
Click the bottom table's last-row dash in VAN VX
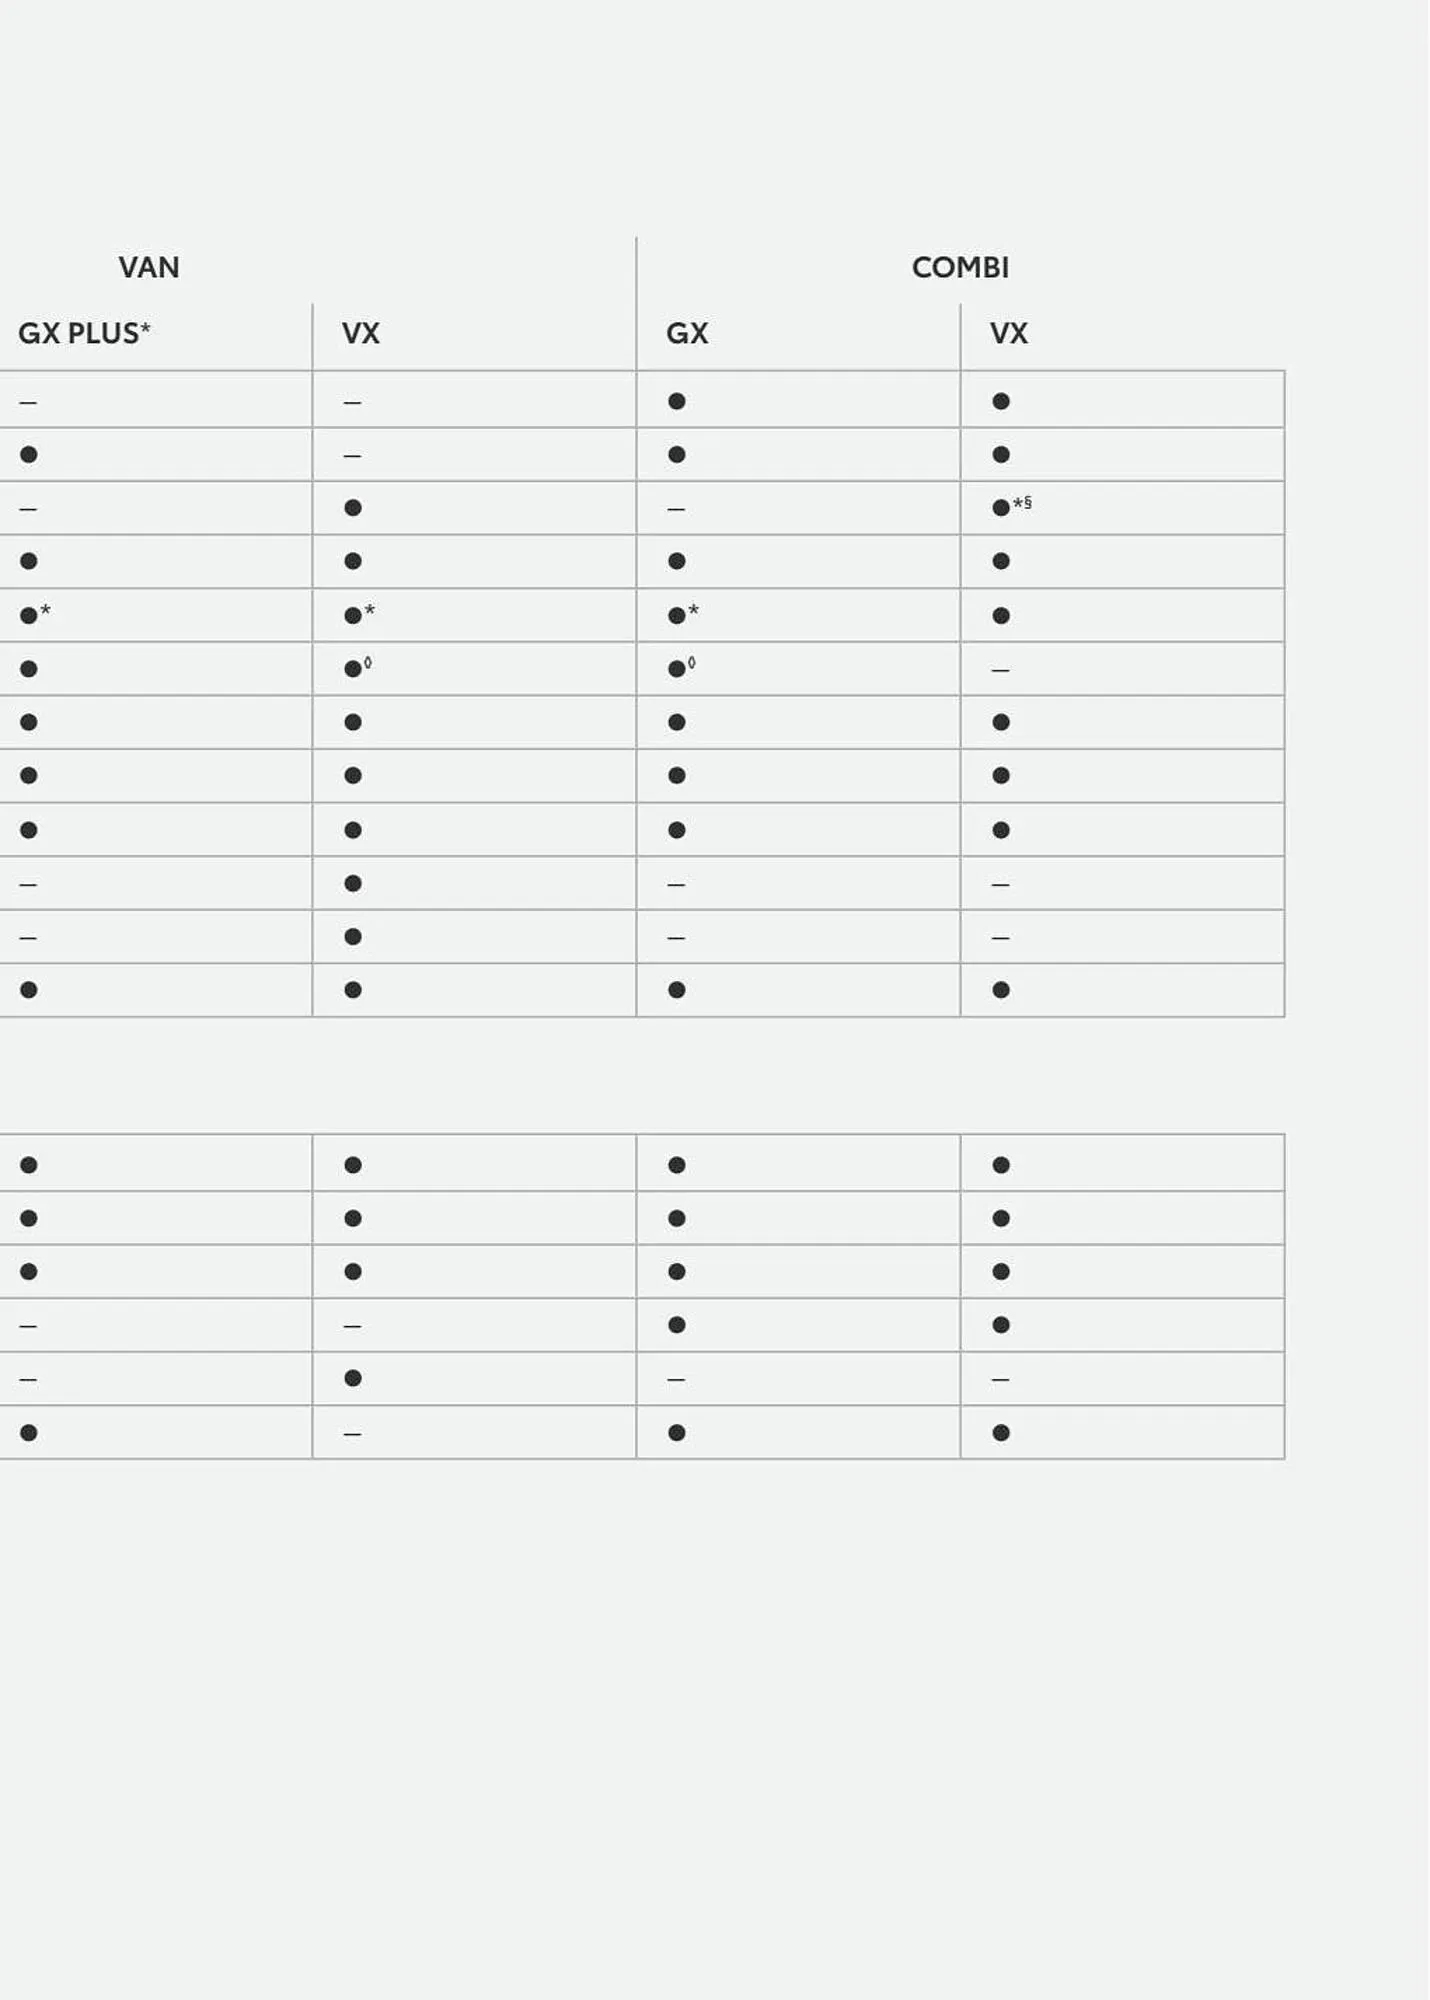352,1434
